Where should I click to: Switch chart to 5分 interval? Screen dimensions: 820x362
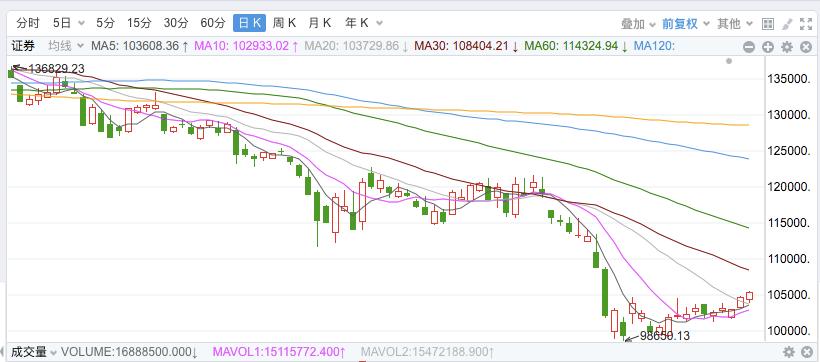(105, 23)
